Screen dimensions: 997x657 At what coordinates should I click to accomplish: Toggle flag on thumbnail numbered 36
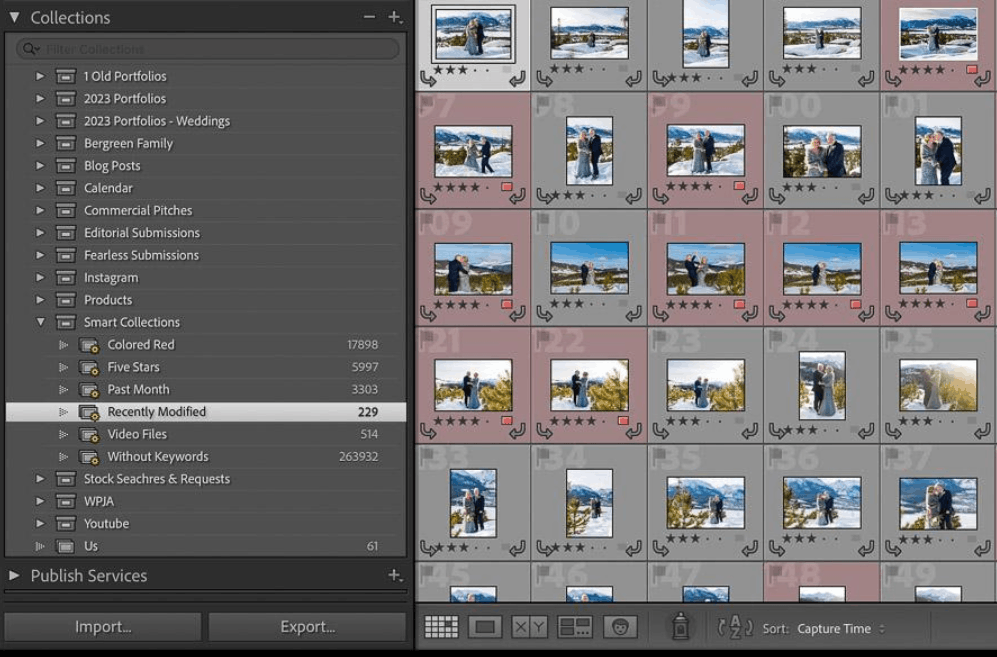coord(775,454)
